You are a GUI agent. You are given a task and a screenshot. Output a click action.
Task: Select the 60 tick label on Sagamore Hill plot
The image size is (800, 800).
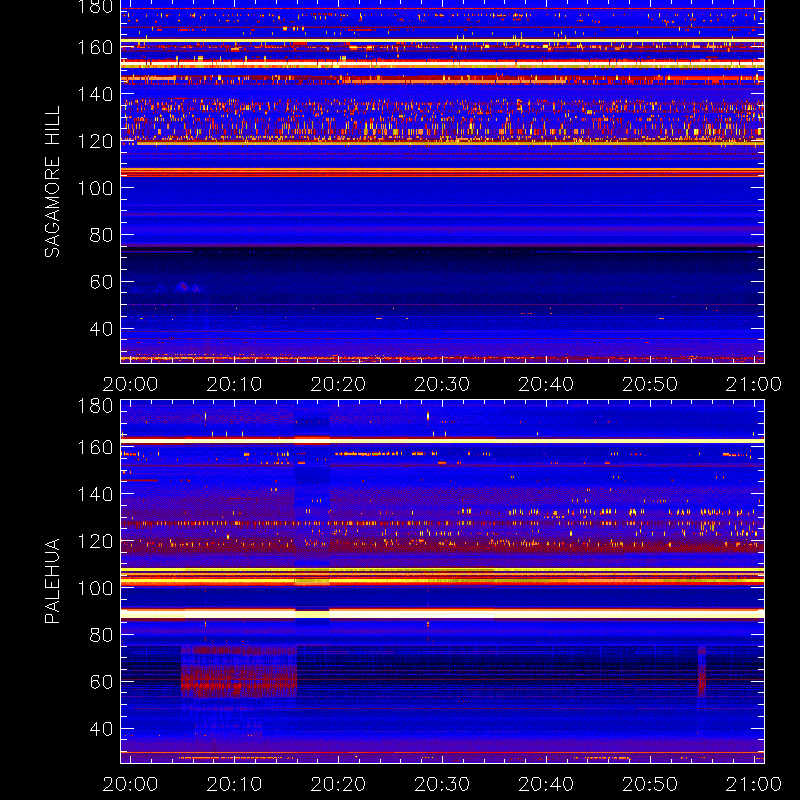pyautogui.click(x=101, y=282)
